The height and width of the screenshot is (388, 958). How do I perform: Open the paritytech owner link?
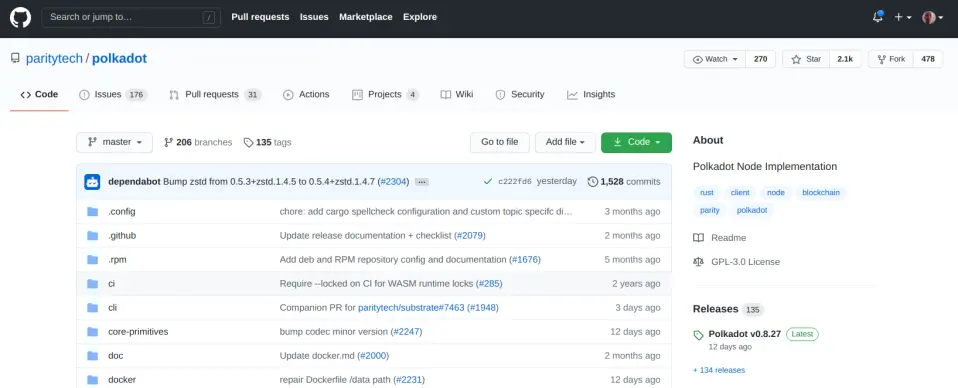click(x=54, y=59)
